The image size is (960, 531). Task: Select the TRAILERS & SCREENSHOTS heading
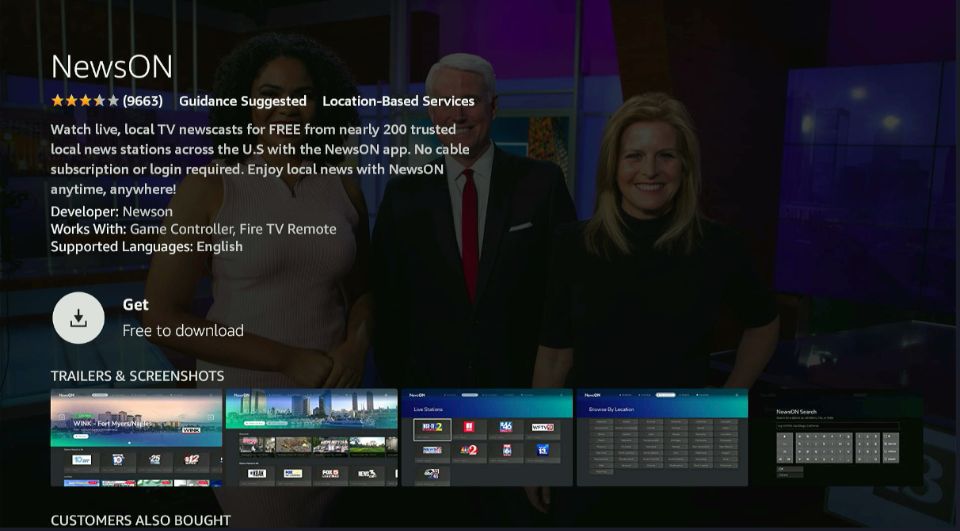[138, 376]
